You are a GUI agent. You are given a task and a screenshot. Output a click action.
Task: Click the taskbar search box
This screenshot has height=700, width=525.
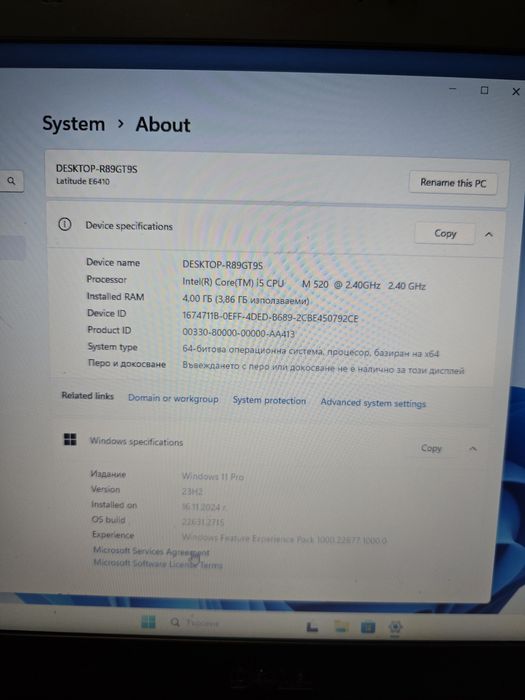[195, 623]
